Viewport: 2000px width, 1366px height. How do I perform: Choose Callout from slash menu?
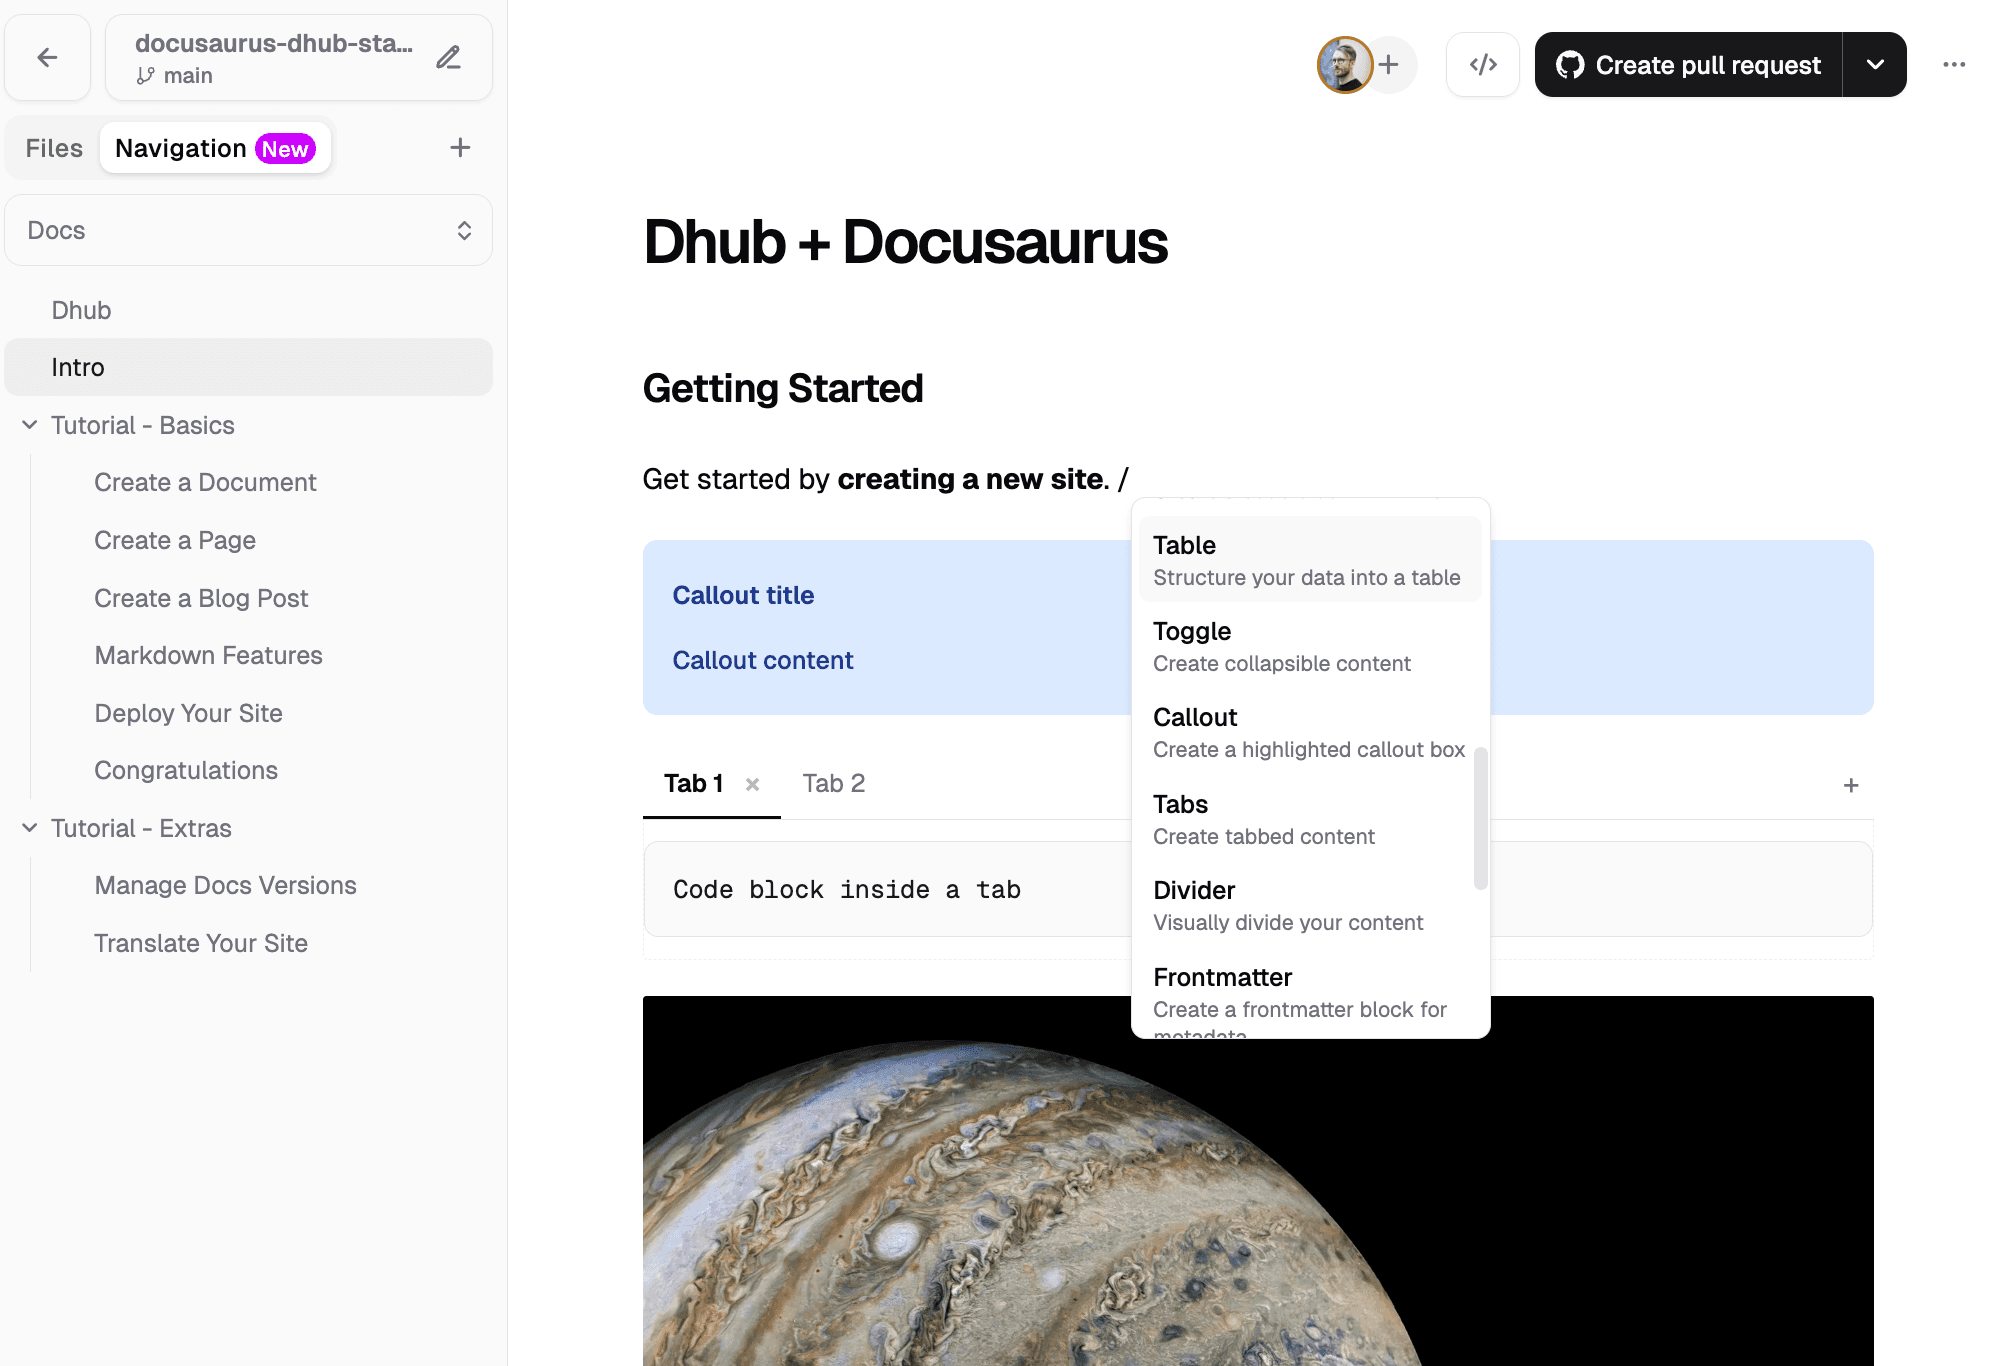(1310, 733)
